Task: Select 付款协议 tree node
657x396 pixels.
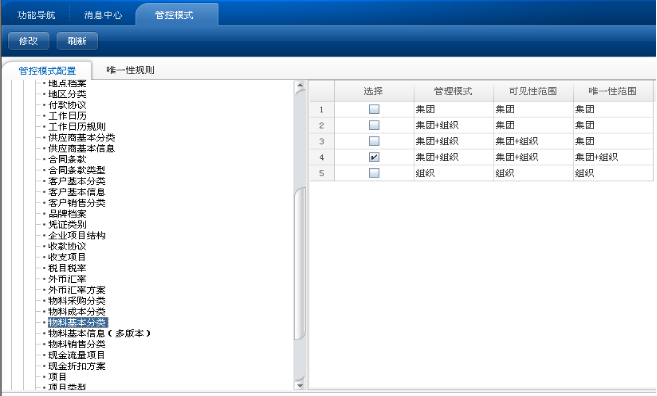Action: coord(67,105)
